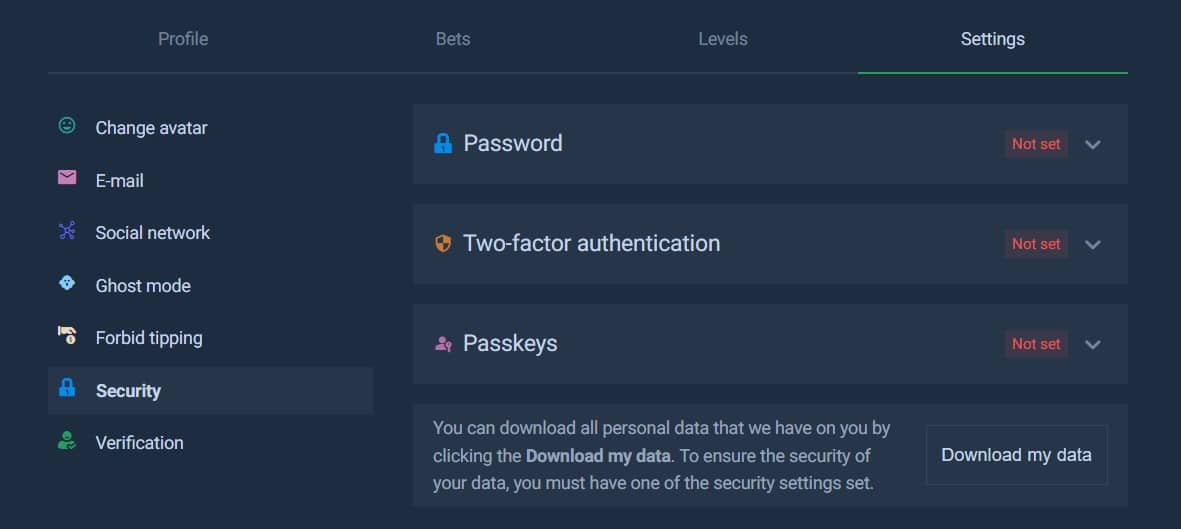The height and width of the screenshot is (529, 1181).
Task: Click the E-mail envelope icon
Action: tap(67, 178)
